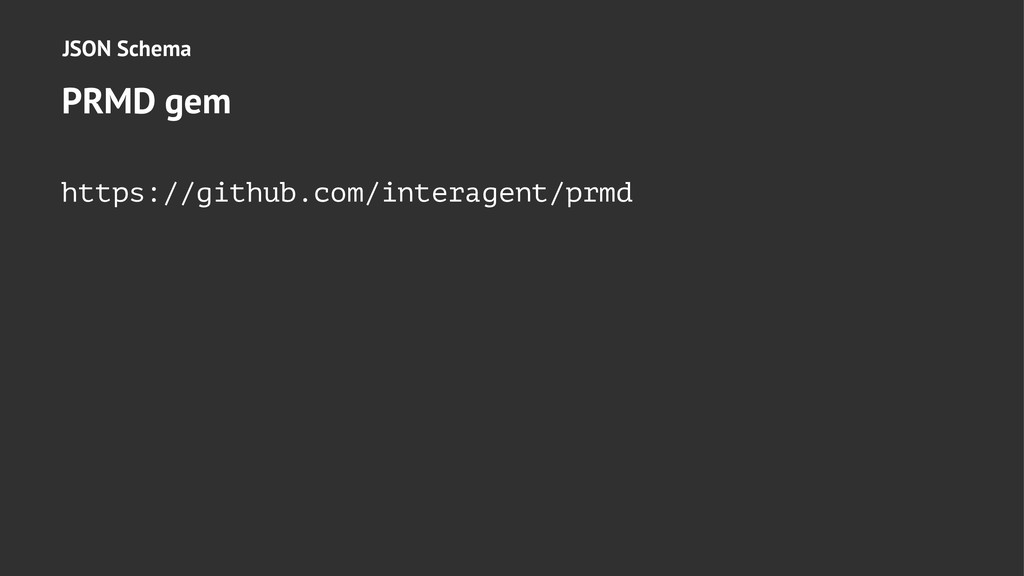Click the trailing 'prmd' in the URL
Image resolution: width=1024 pixels, height=576 pixels.
click(x=599, y=192)
